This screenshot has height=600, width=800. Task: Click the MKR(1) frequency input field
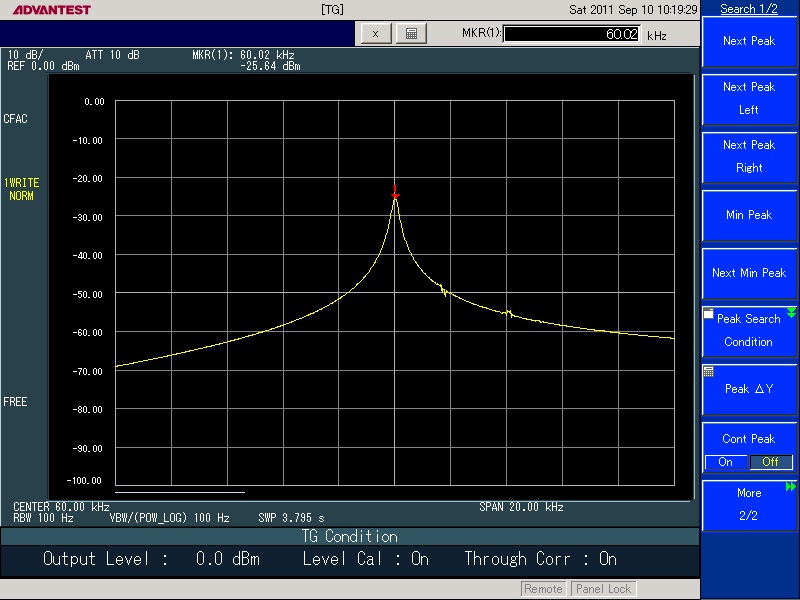pyautogui.click(x=572, y=34)
